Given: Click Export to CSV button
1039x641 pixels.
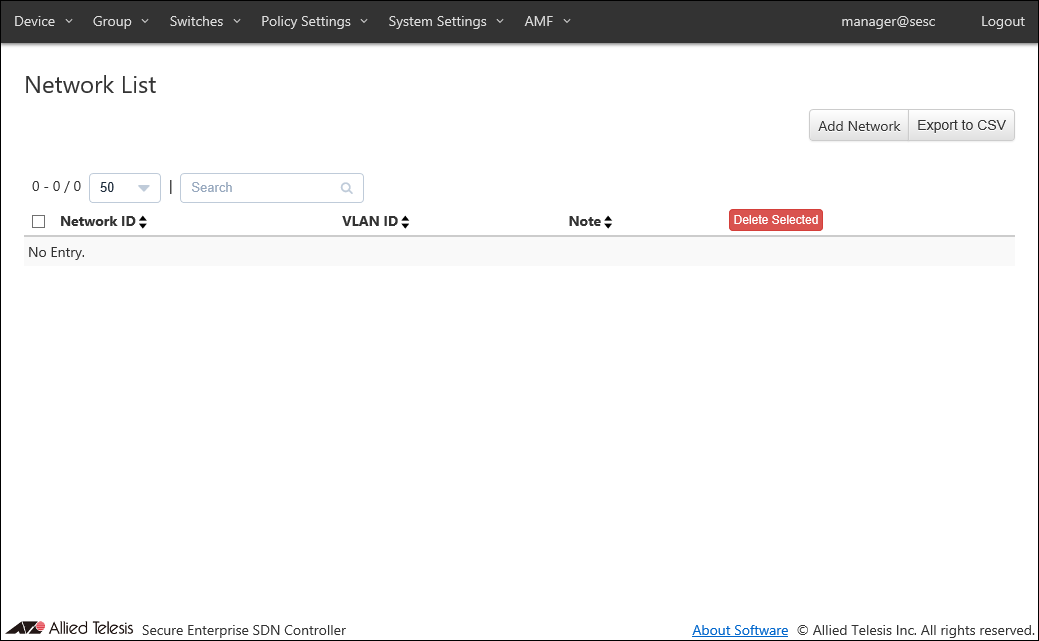Looking at the screenshot, I should point(961,126).
